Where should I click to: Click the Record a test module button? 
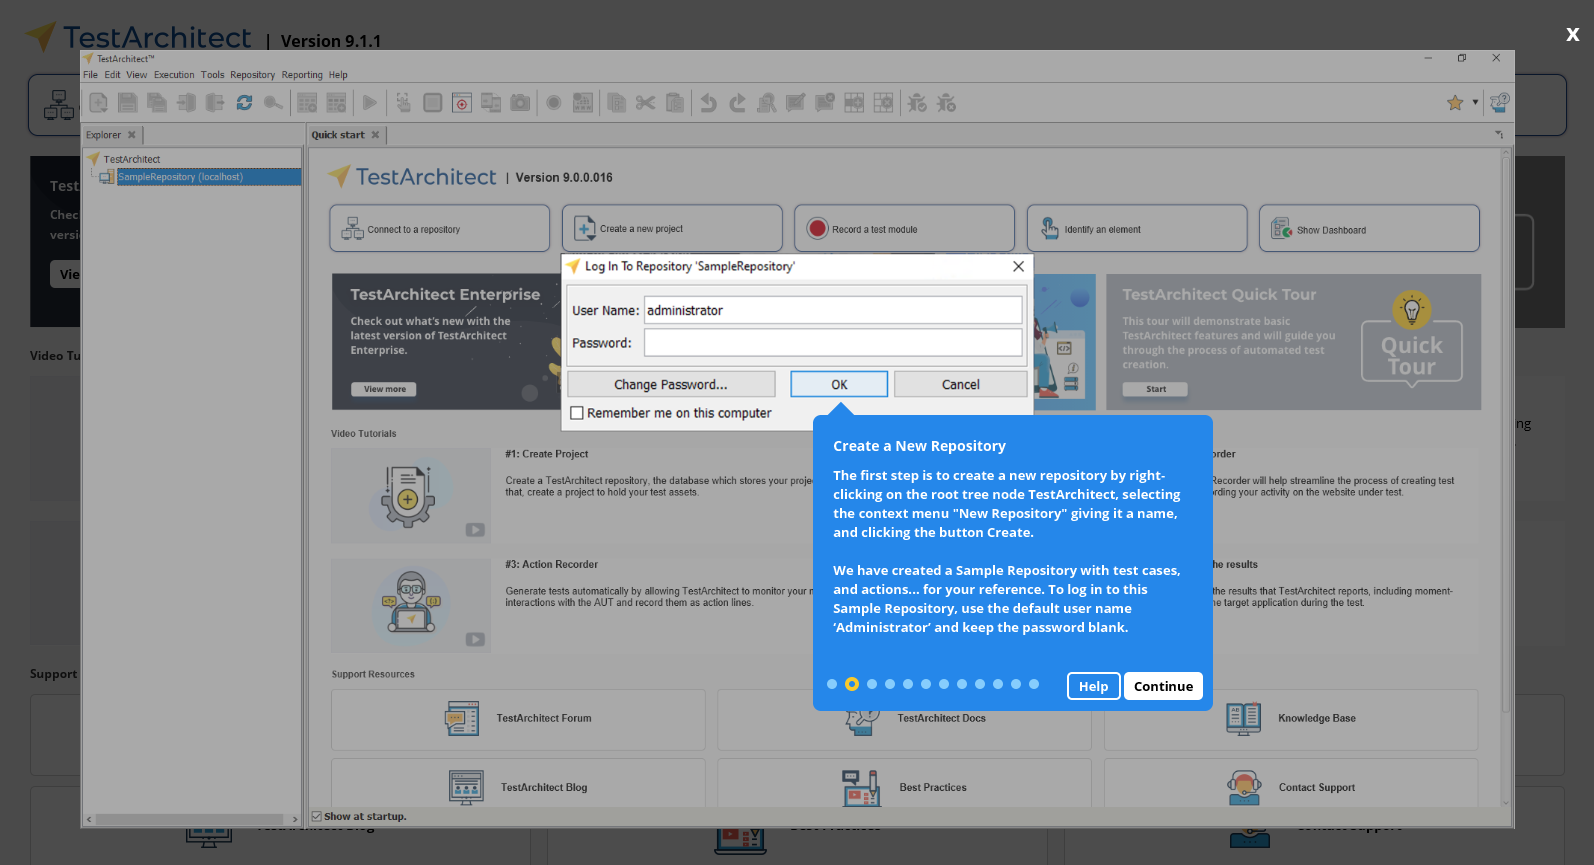[904, 229]
